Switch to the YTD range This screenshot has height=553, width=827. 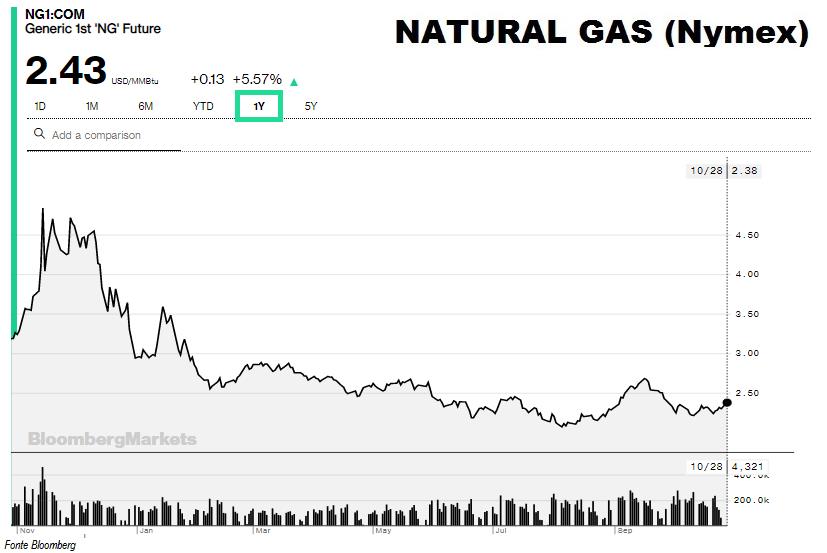pos(203,106)
